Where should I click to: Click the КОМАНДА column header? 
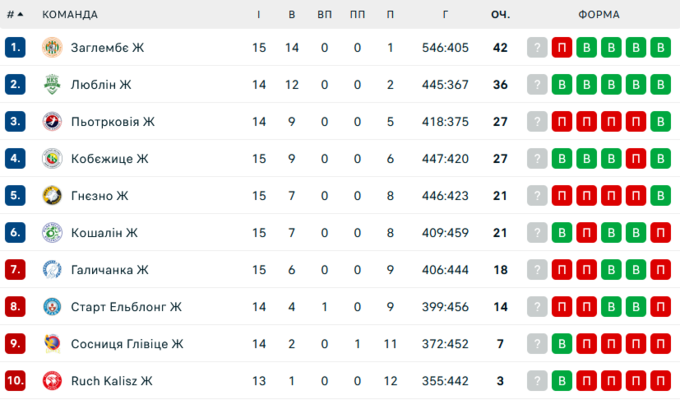tap(70, 15)
